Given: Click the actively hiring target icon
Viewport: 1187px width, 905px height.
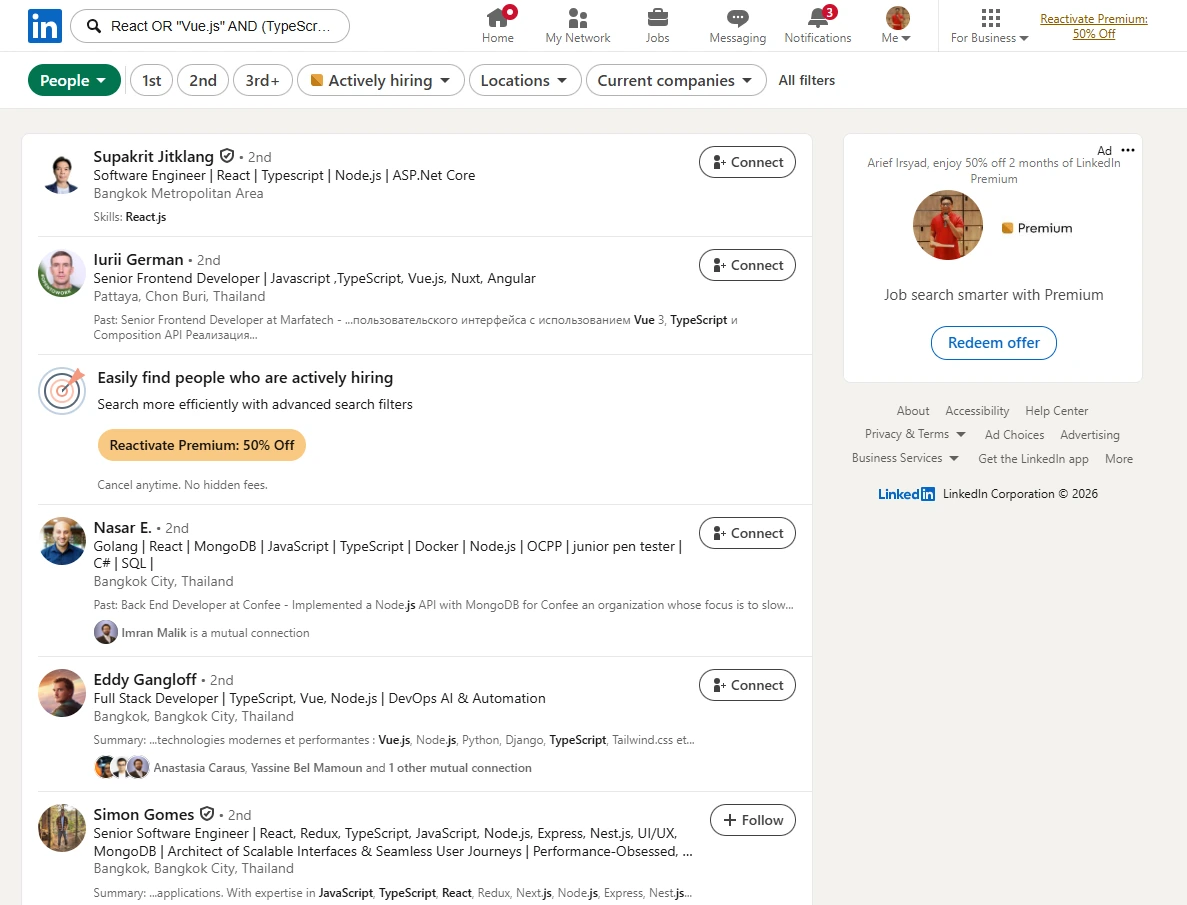Looking at the screenshot, I should point(62,391).
